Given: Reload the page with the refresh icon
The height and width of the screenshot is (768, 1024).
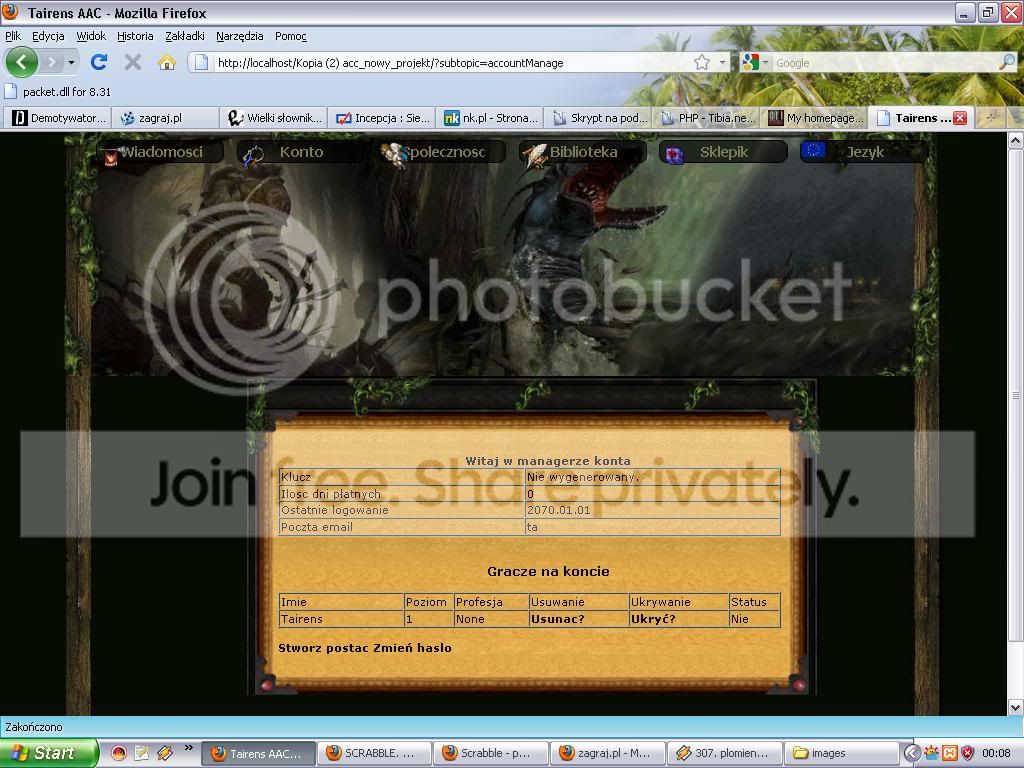Looking at the screenshot, I should pyautogui.click(x=99, y=62).
